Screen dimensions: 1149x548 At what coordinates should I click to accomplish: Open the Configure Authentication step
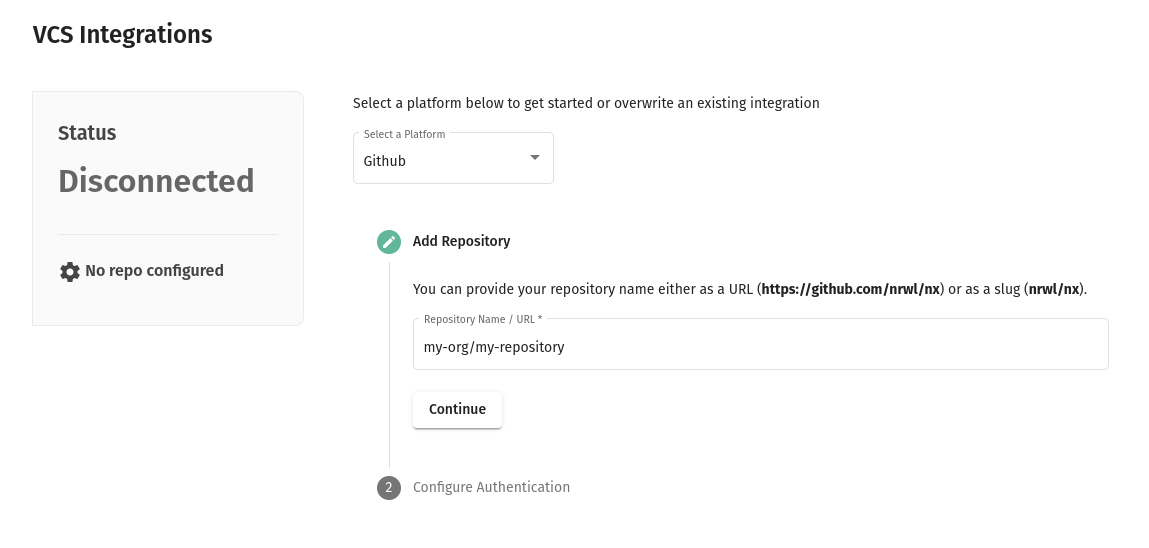coord(491,487)
